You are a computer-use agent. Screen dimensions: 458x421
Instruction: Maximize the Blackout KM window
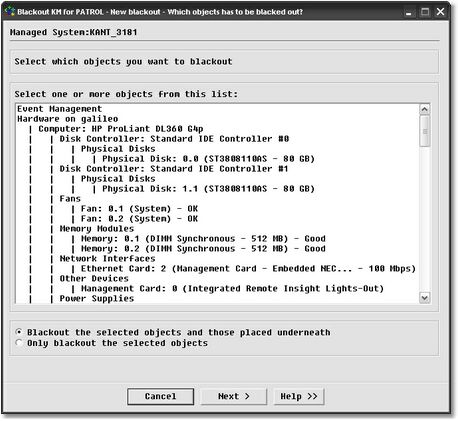(x=425, y=12)
